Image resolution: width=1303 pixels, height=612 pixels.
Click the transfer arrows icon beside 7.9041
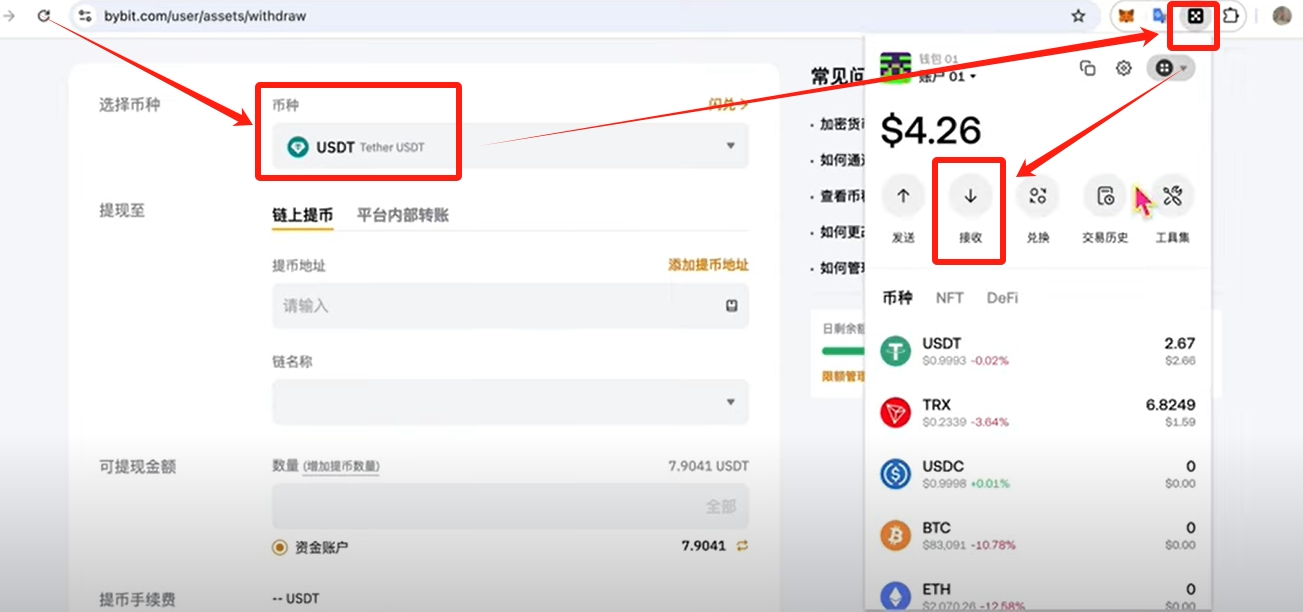point(742,546)
